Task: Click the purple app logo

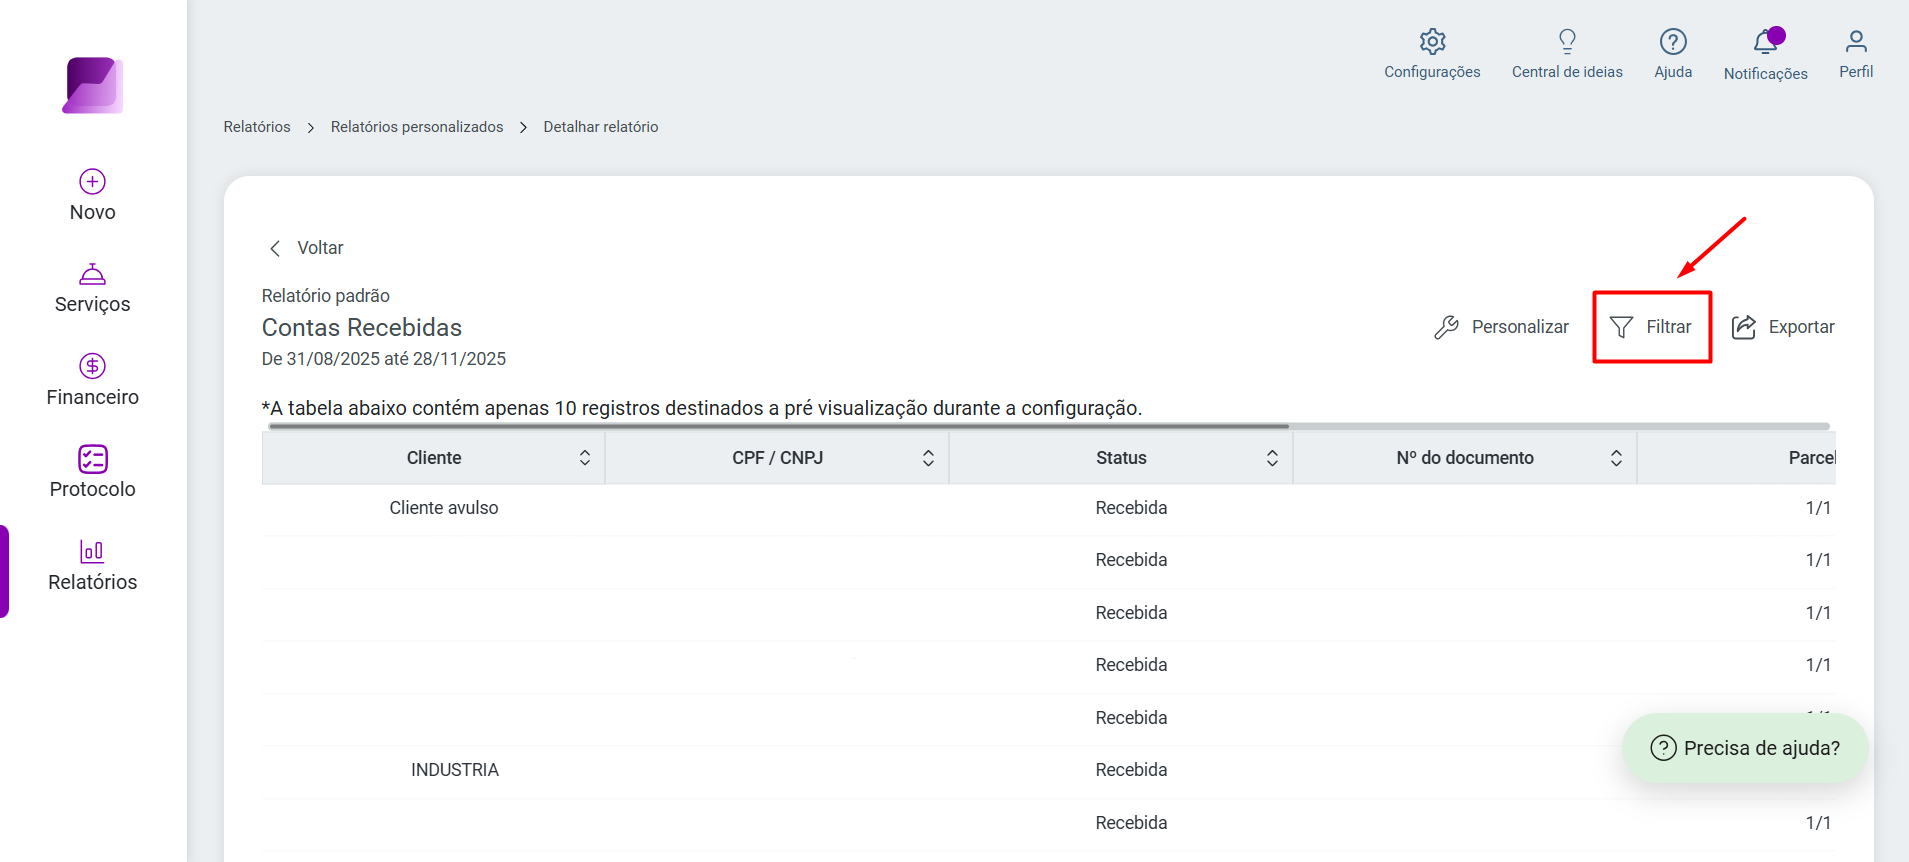Action: point(93,85)
